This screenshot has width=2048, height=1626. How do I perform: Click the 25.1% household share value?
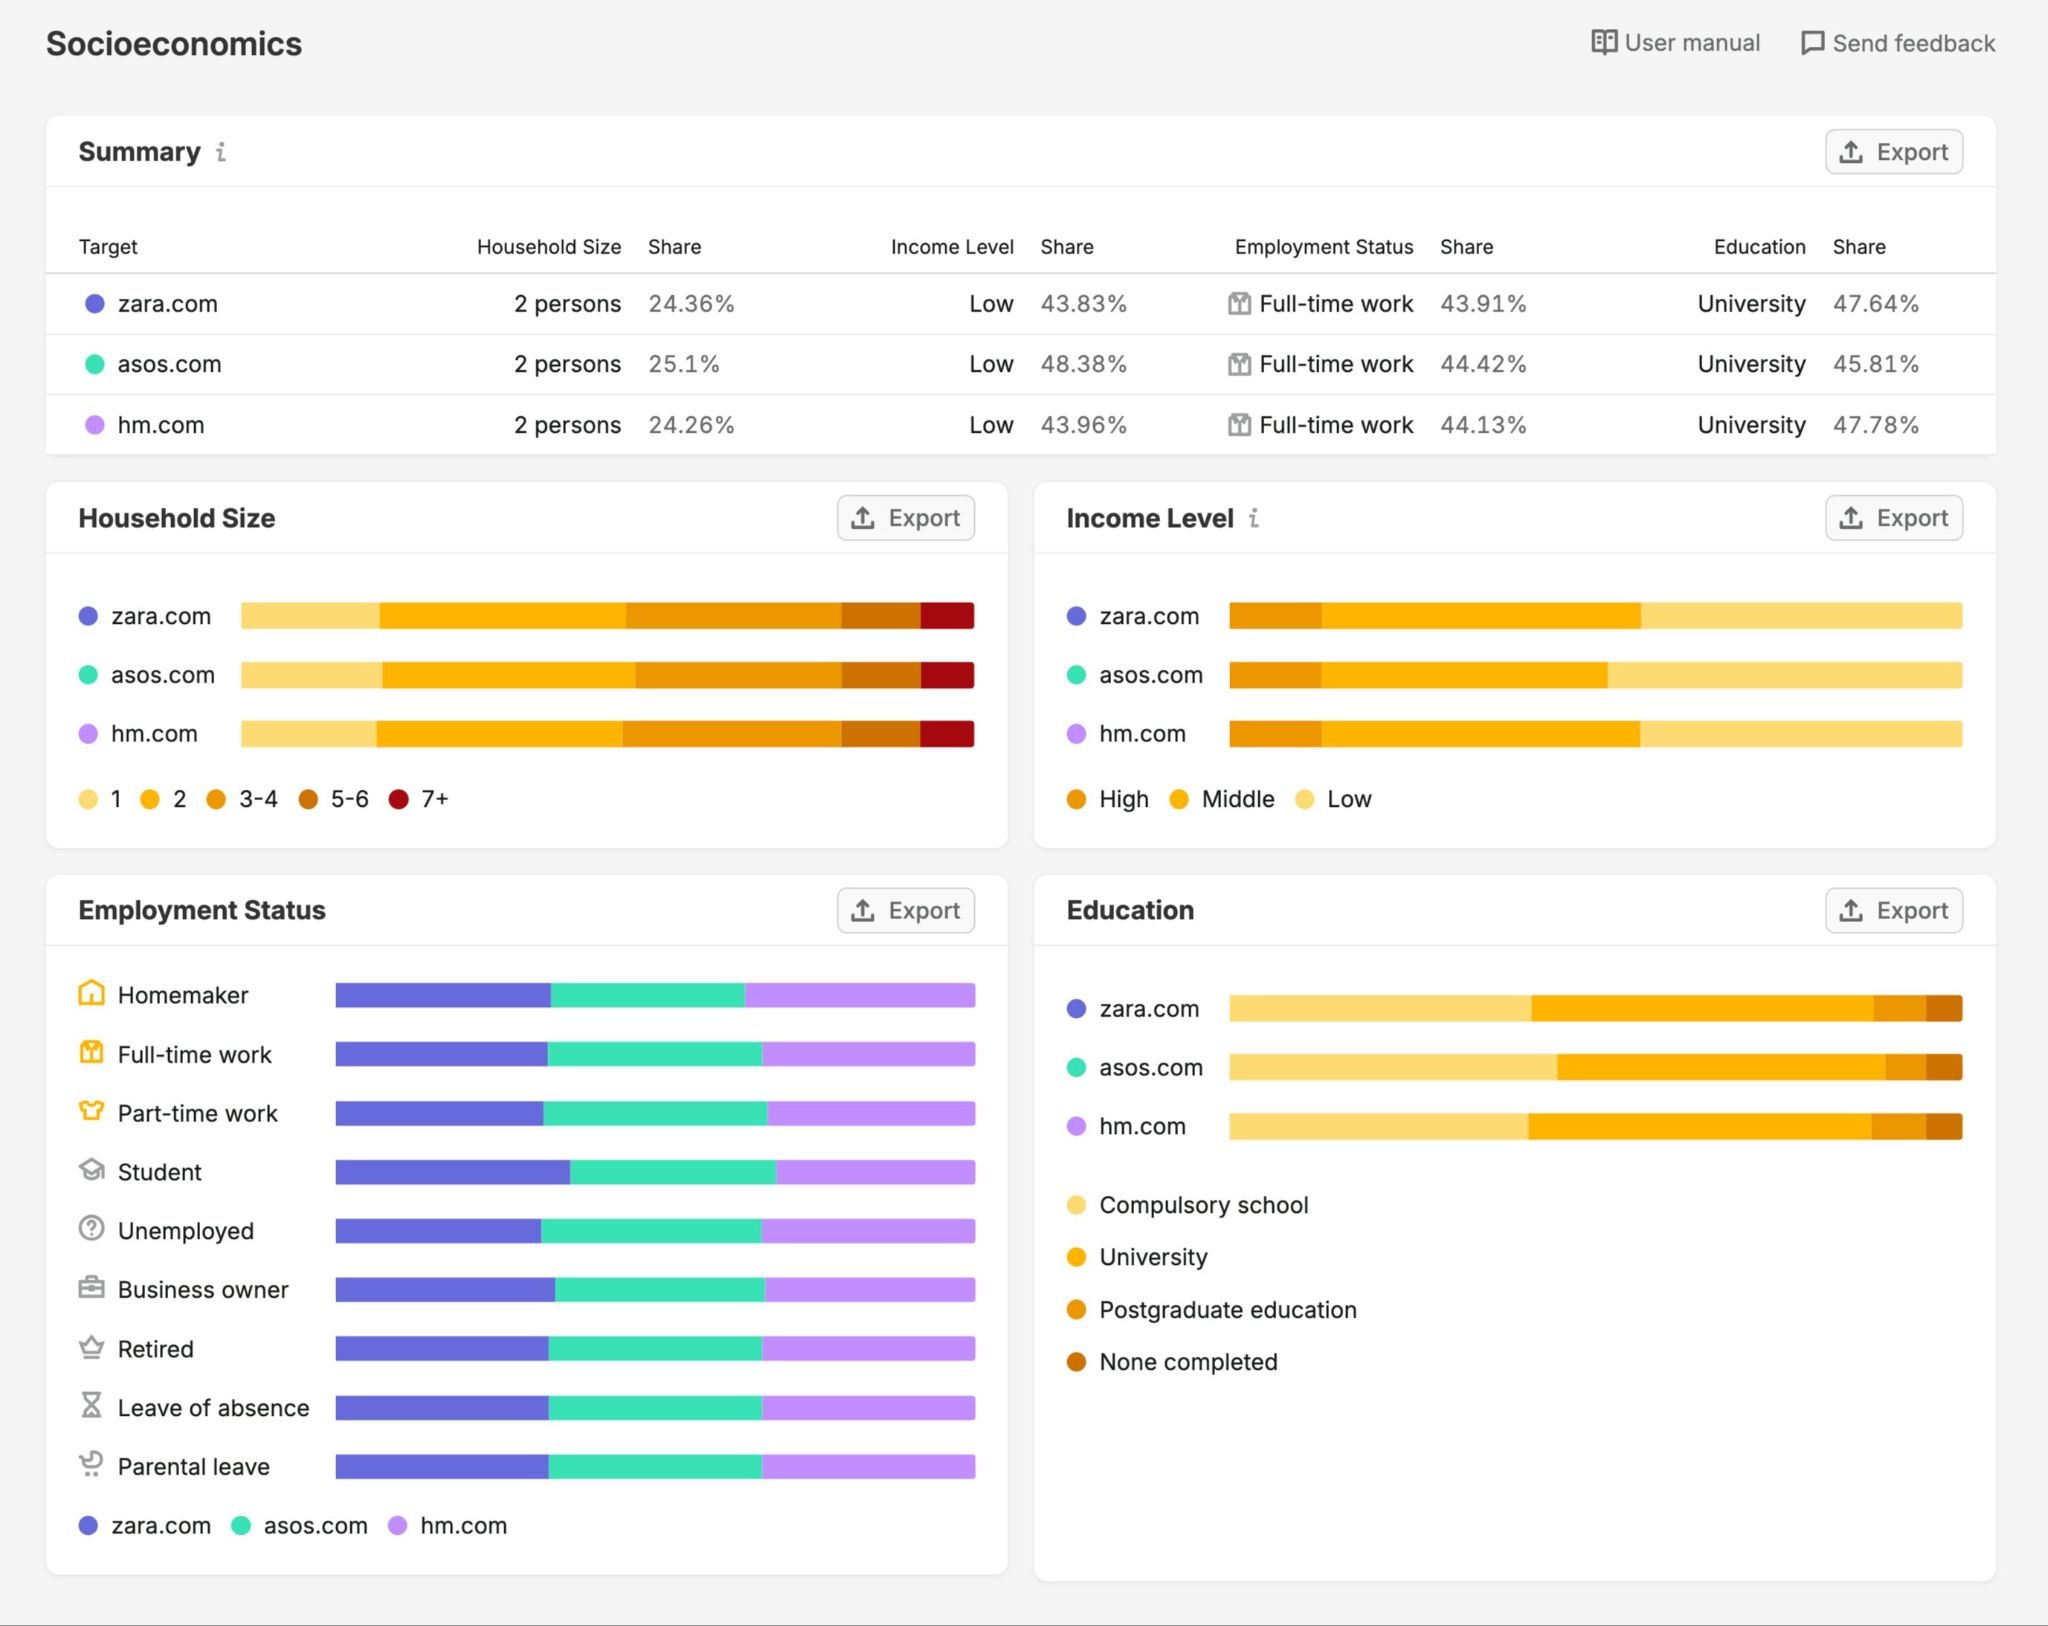point(684,364)
